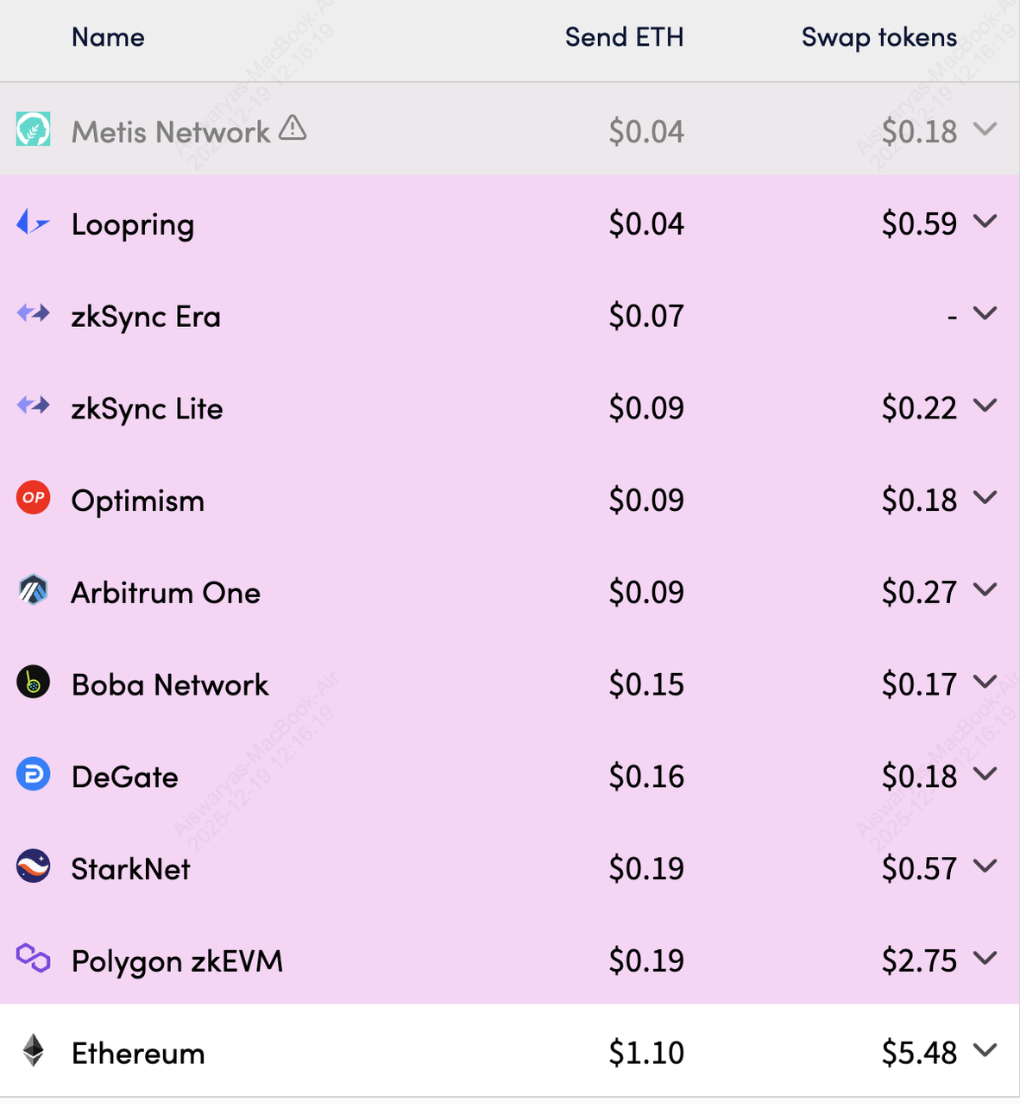This screenshot has width=1020, height=1104.
Task: Select the zkSync Lite network name
Action: pos(147,408)
